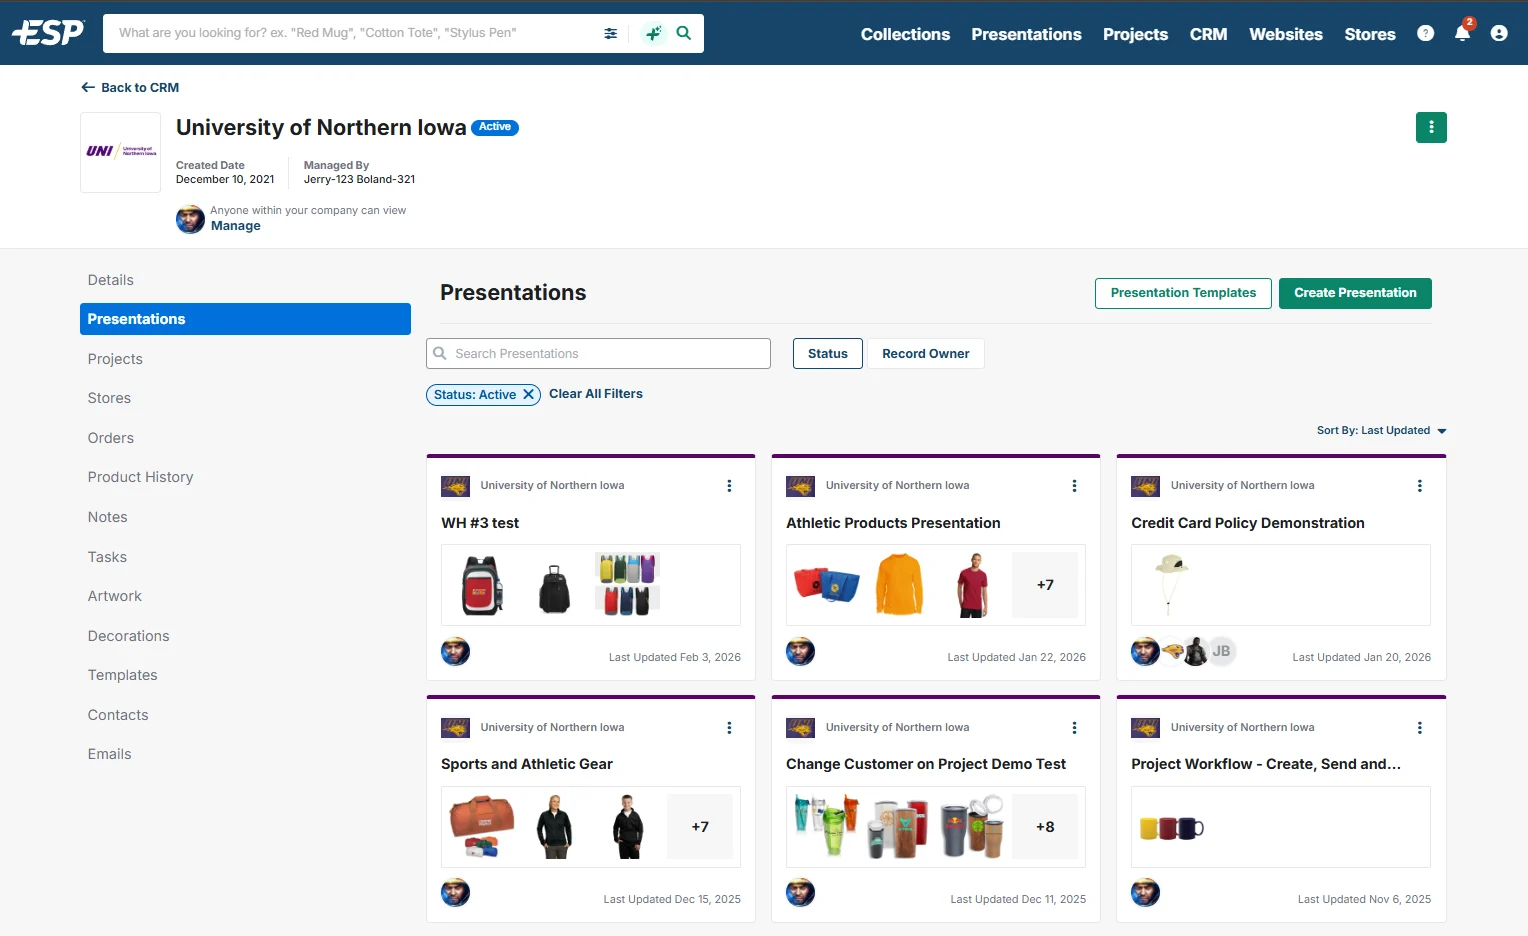Screen dimensions: 1528x936
Task: Click the Presentation Templates button
Action: 1183,293
